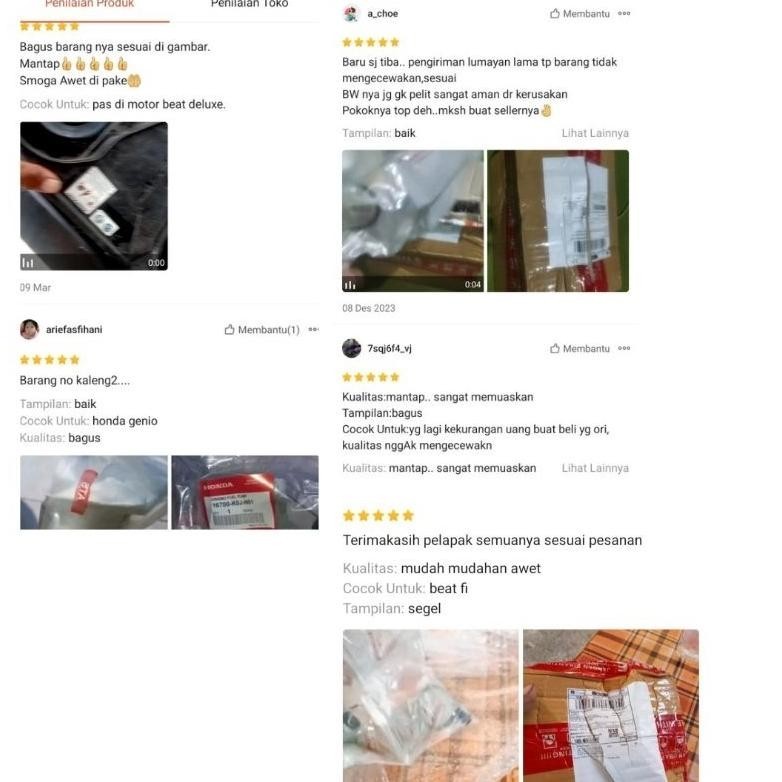Click the Membantu thumbs-up for 7sqj6f4_vj

tap(580, 349)
